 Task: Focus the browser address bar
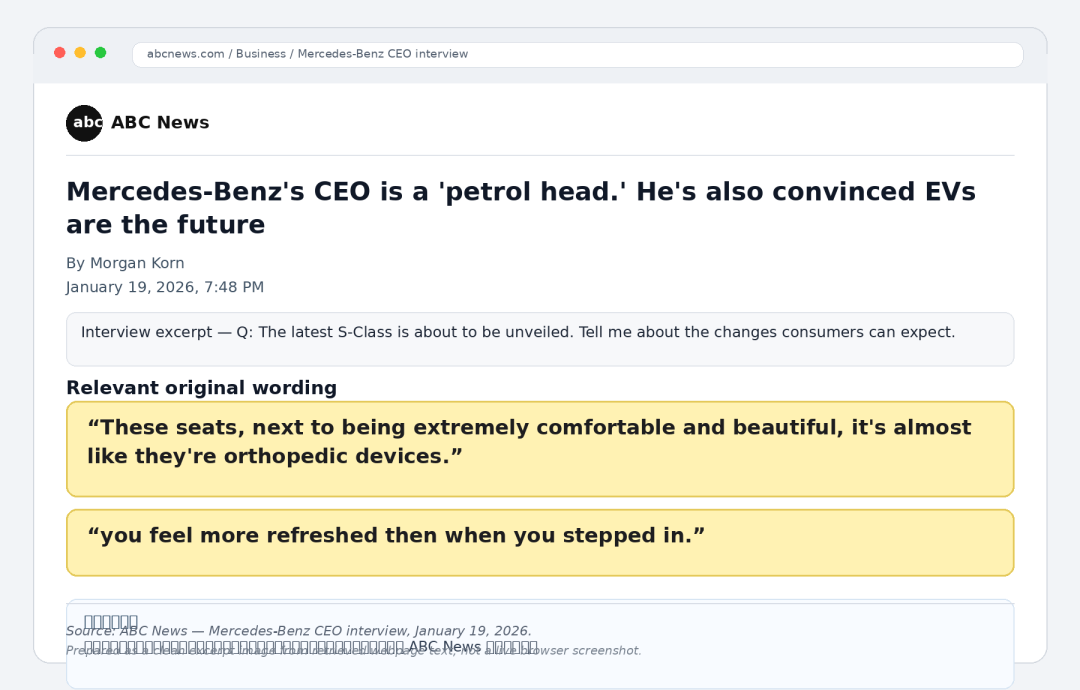pyautogui.click(x=577, y=54)
